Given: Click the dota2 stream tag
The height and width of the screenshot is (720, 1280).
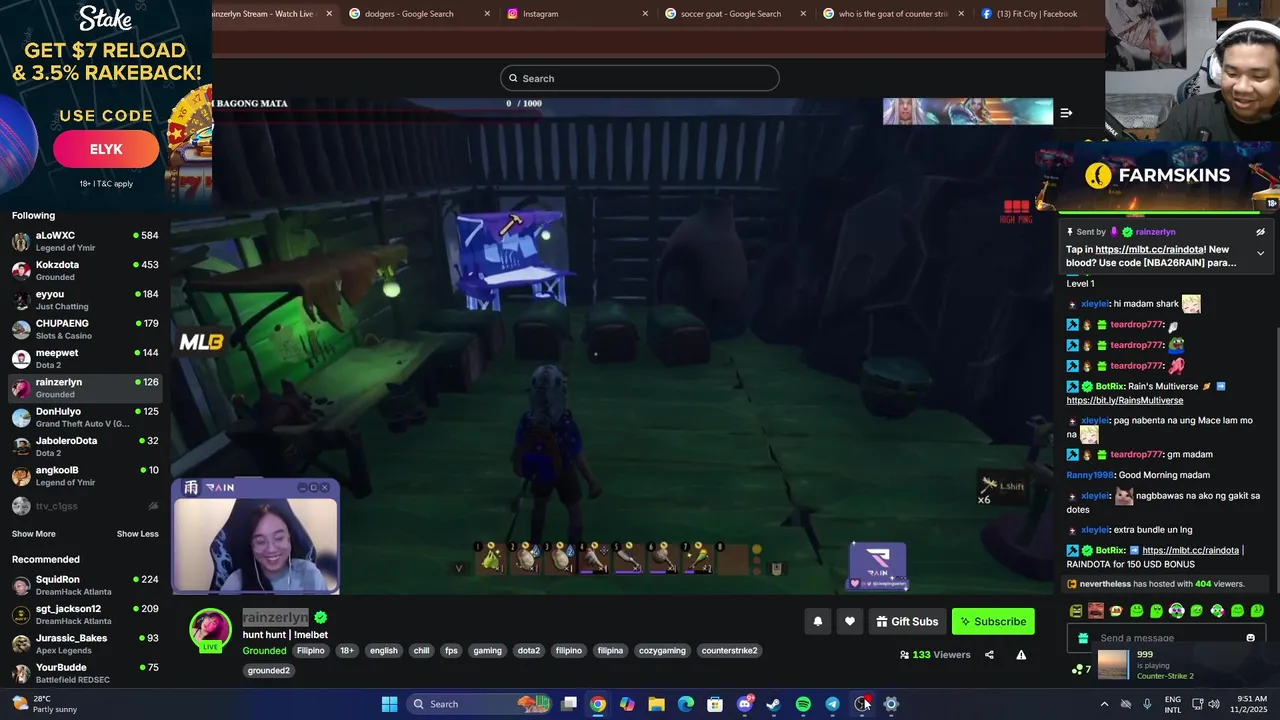Looking at the screenshot, I should click(x=529, y=651).
